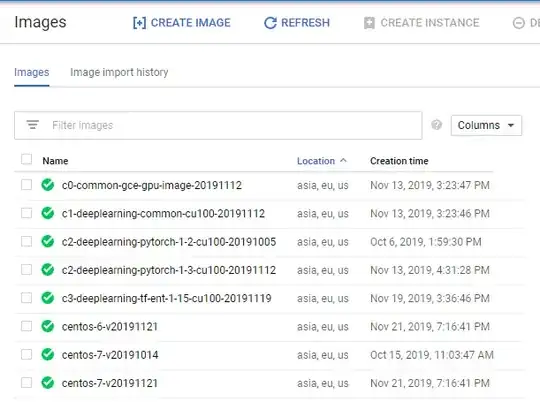Click creation time Oct 6, 2019, 1:59:30 PM
The width and height of the screenshot is (540, 402).
[x=426, y=242]
